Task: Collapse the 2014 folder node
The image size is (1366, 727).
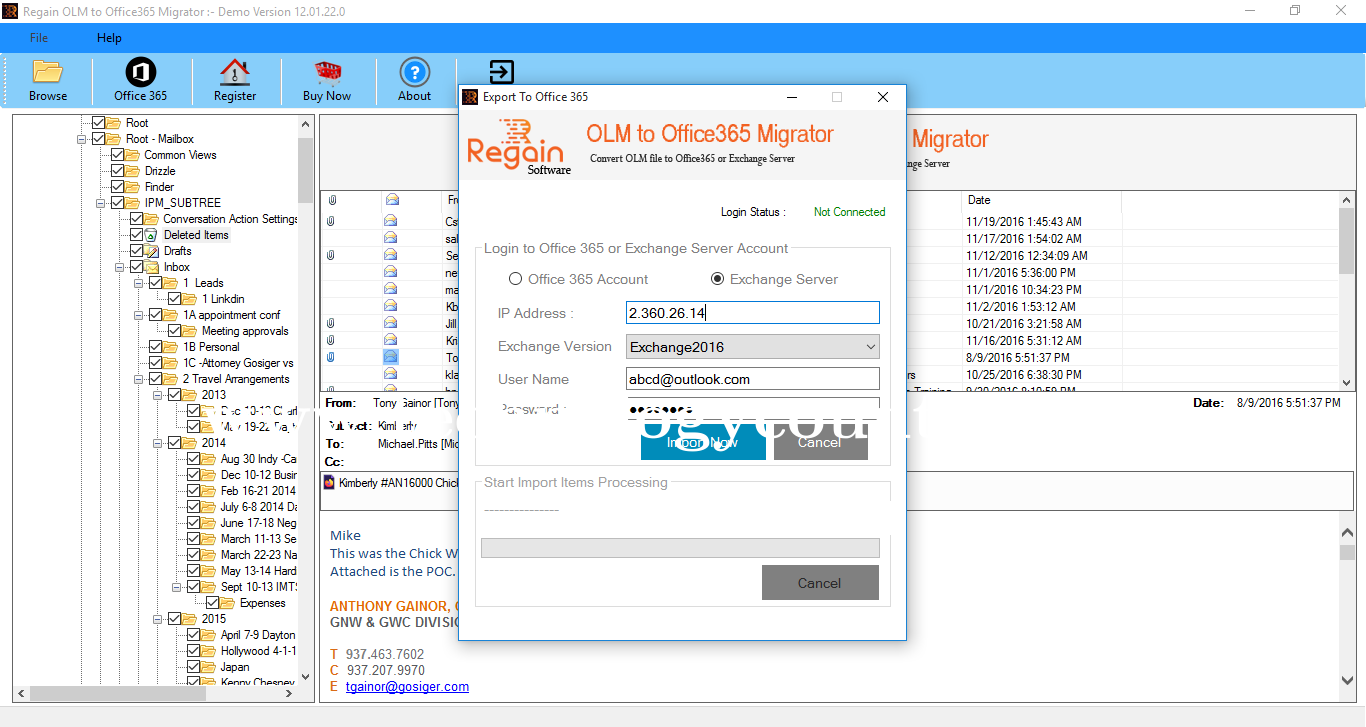Action: [158, 443]
